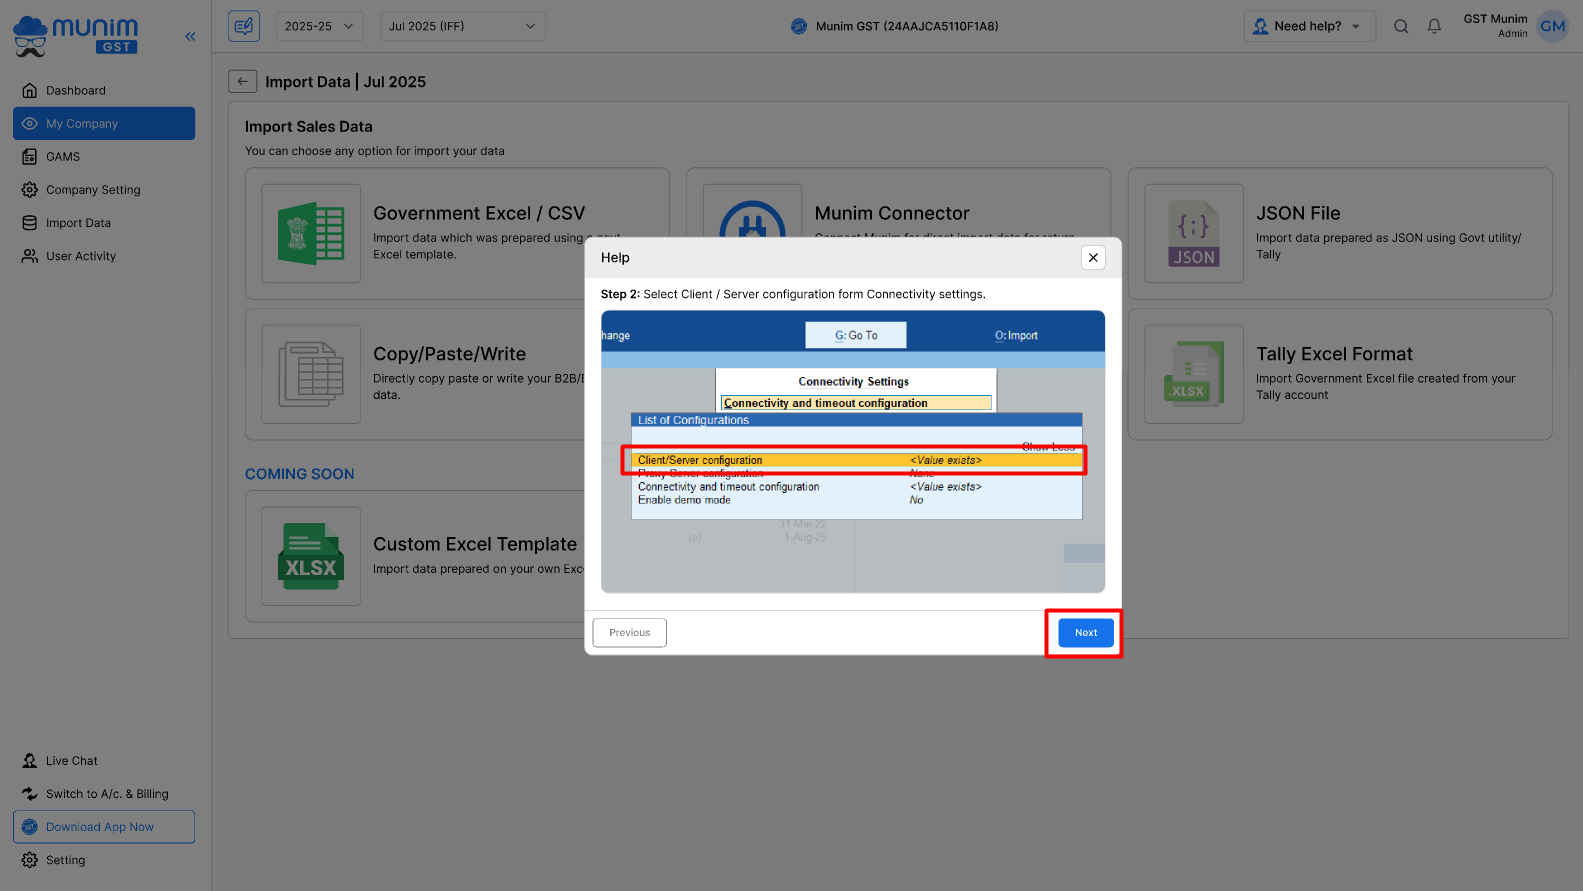Click Previous in the Help dialog
This screenshot has width=1583, height=891.
(x=629, y=633)
